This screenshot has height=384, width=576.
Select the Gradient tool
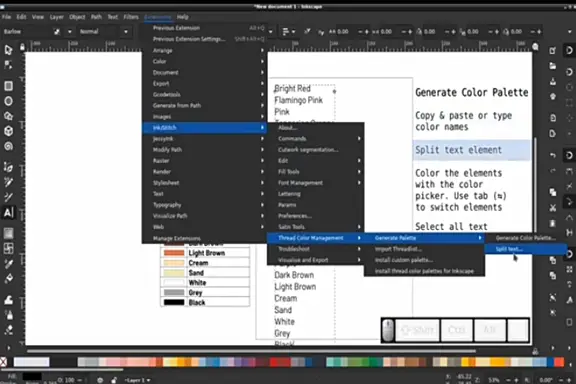8,233
